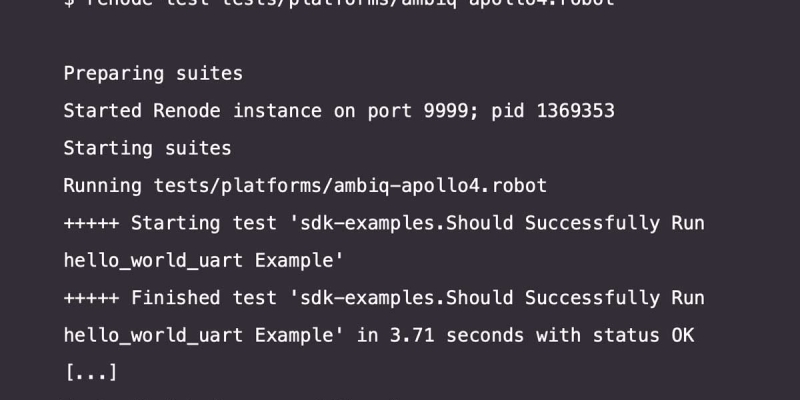Click the 'Starting suites' line
This screenshot has width=800, height=400.
tap(147, 148)
